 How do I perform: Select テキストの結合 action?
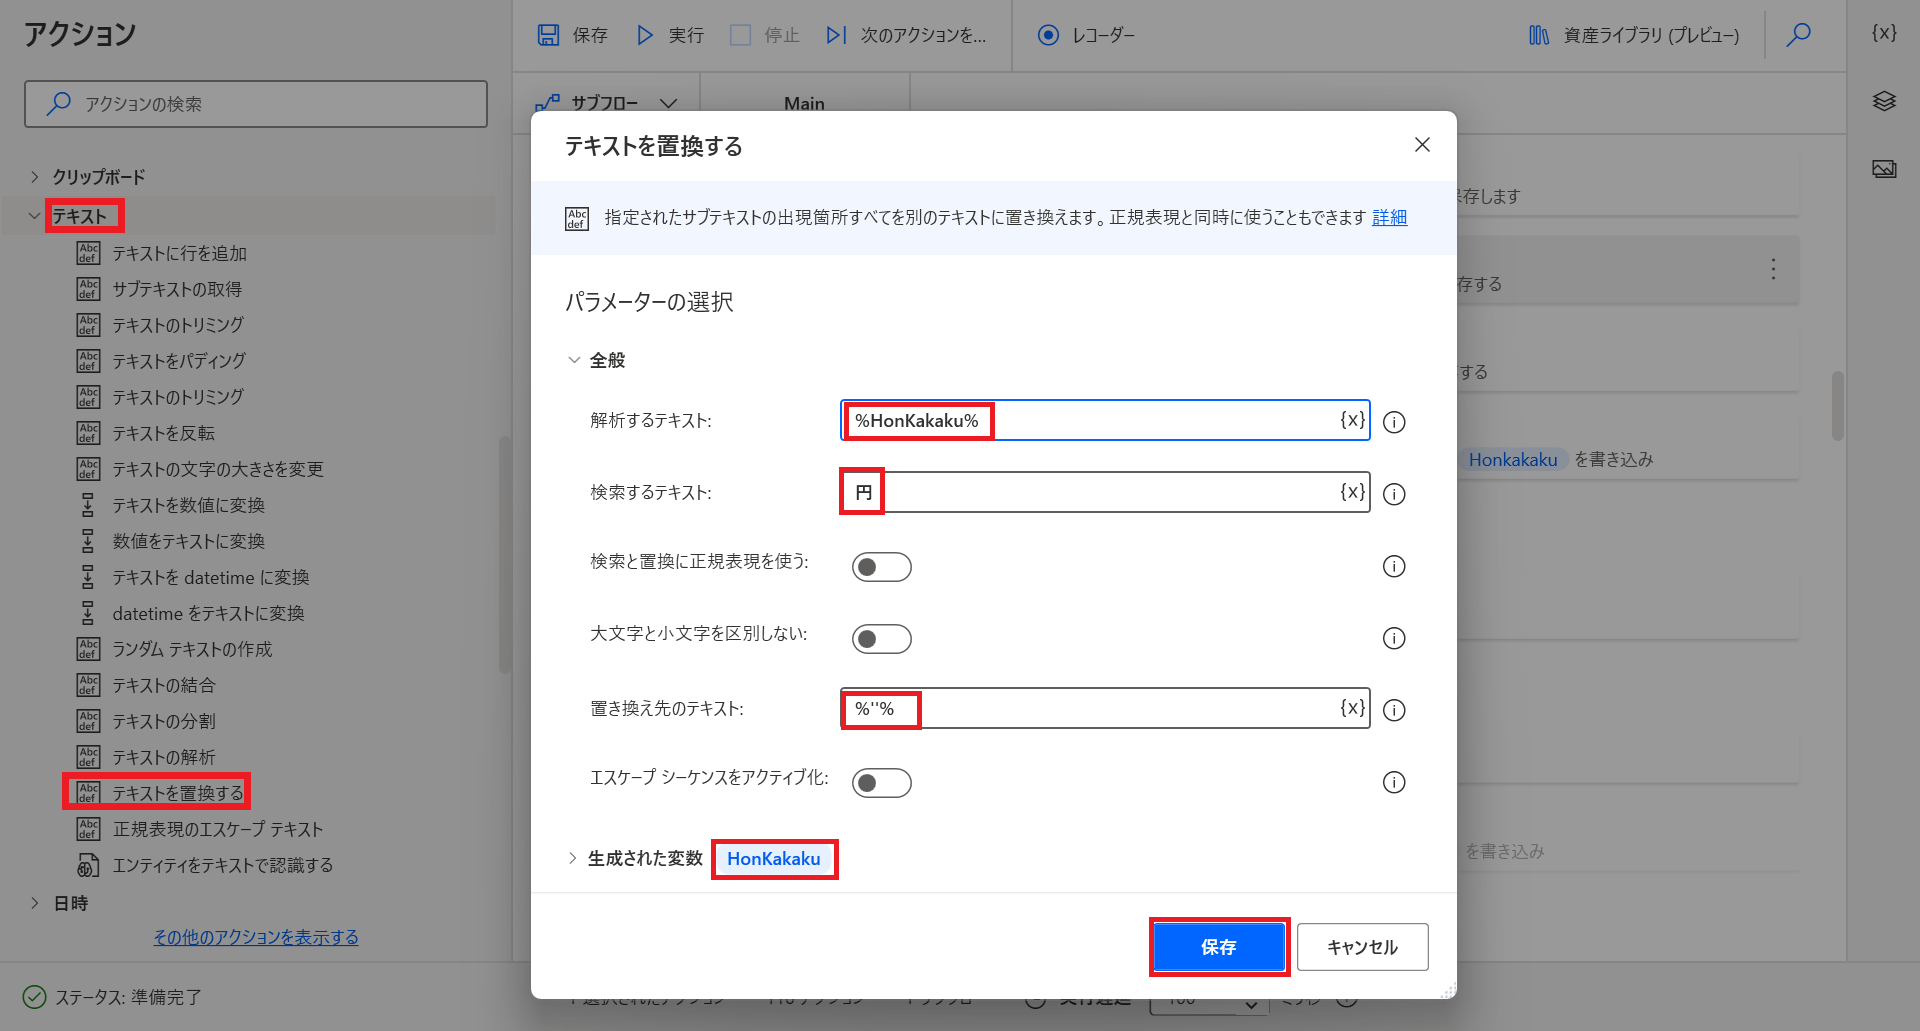pyautogui.click(x=164, y=685)
